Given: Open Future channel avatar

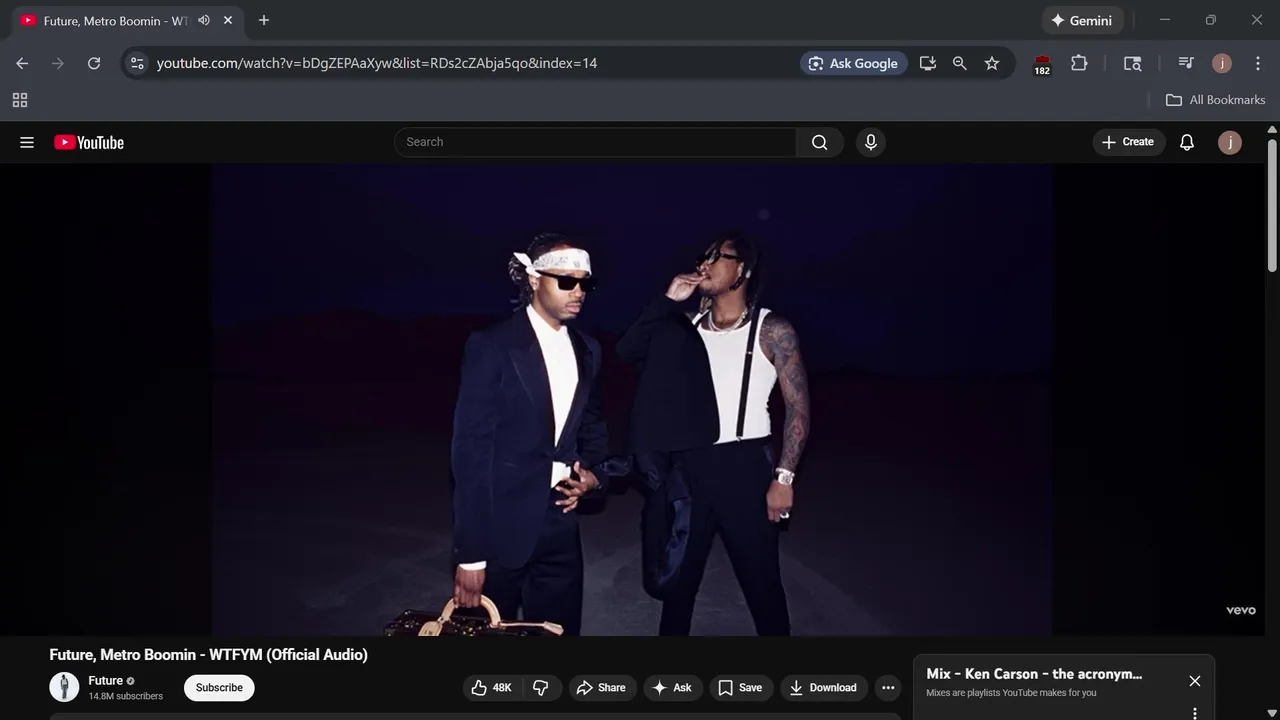Looking at the screenshot, I should pos(64,687).
